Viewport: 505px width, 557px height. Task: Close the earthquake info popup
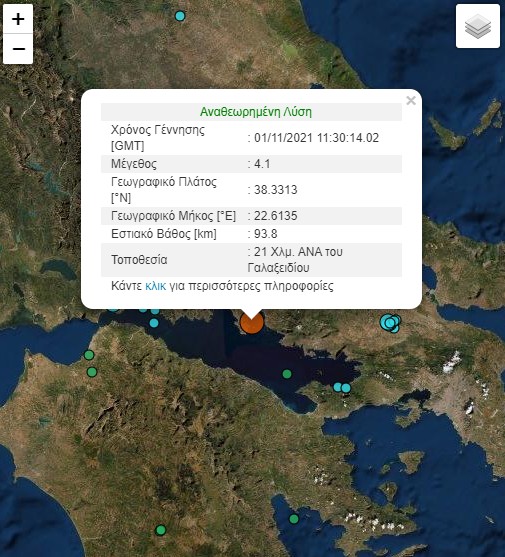(x=411, y=101)
